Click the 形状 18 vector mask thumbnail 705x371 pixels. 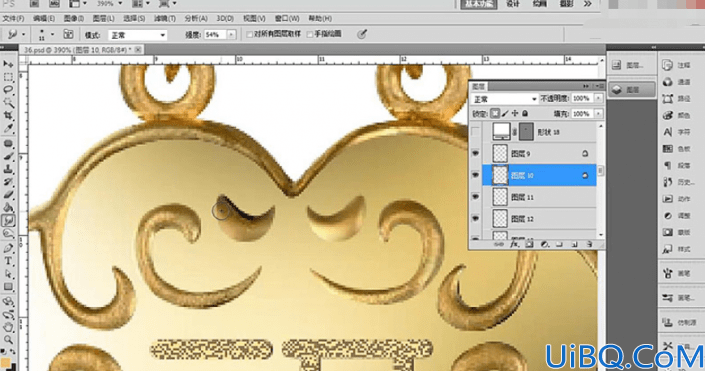[x=527, y=132]
